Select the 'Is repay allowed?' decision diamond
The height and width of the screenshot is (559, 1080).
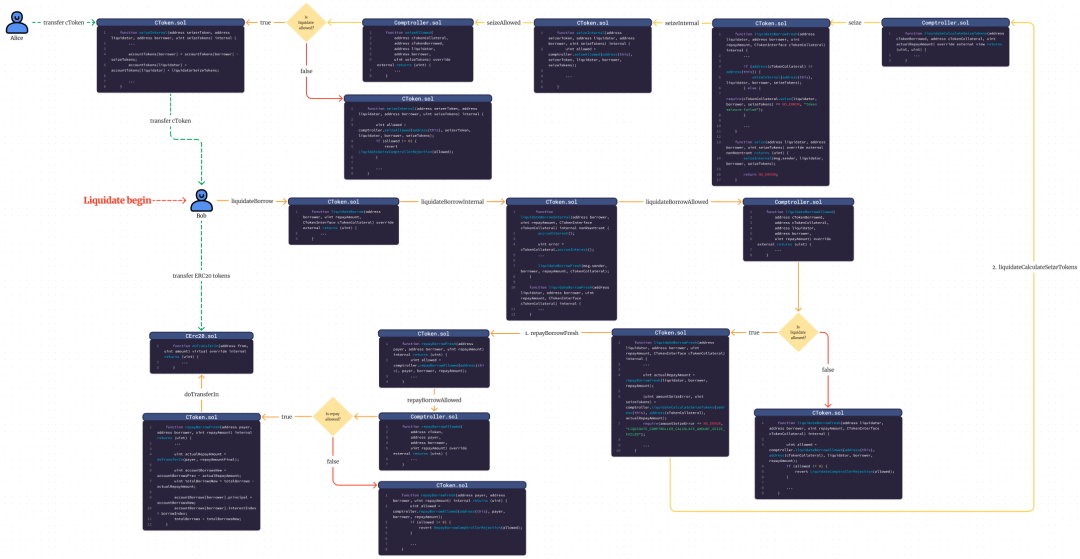[x=331, y=416]
